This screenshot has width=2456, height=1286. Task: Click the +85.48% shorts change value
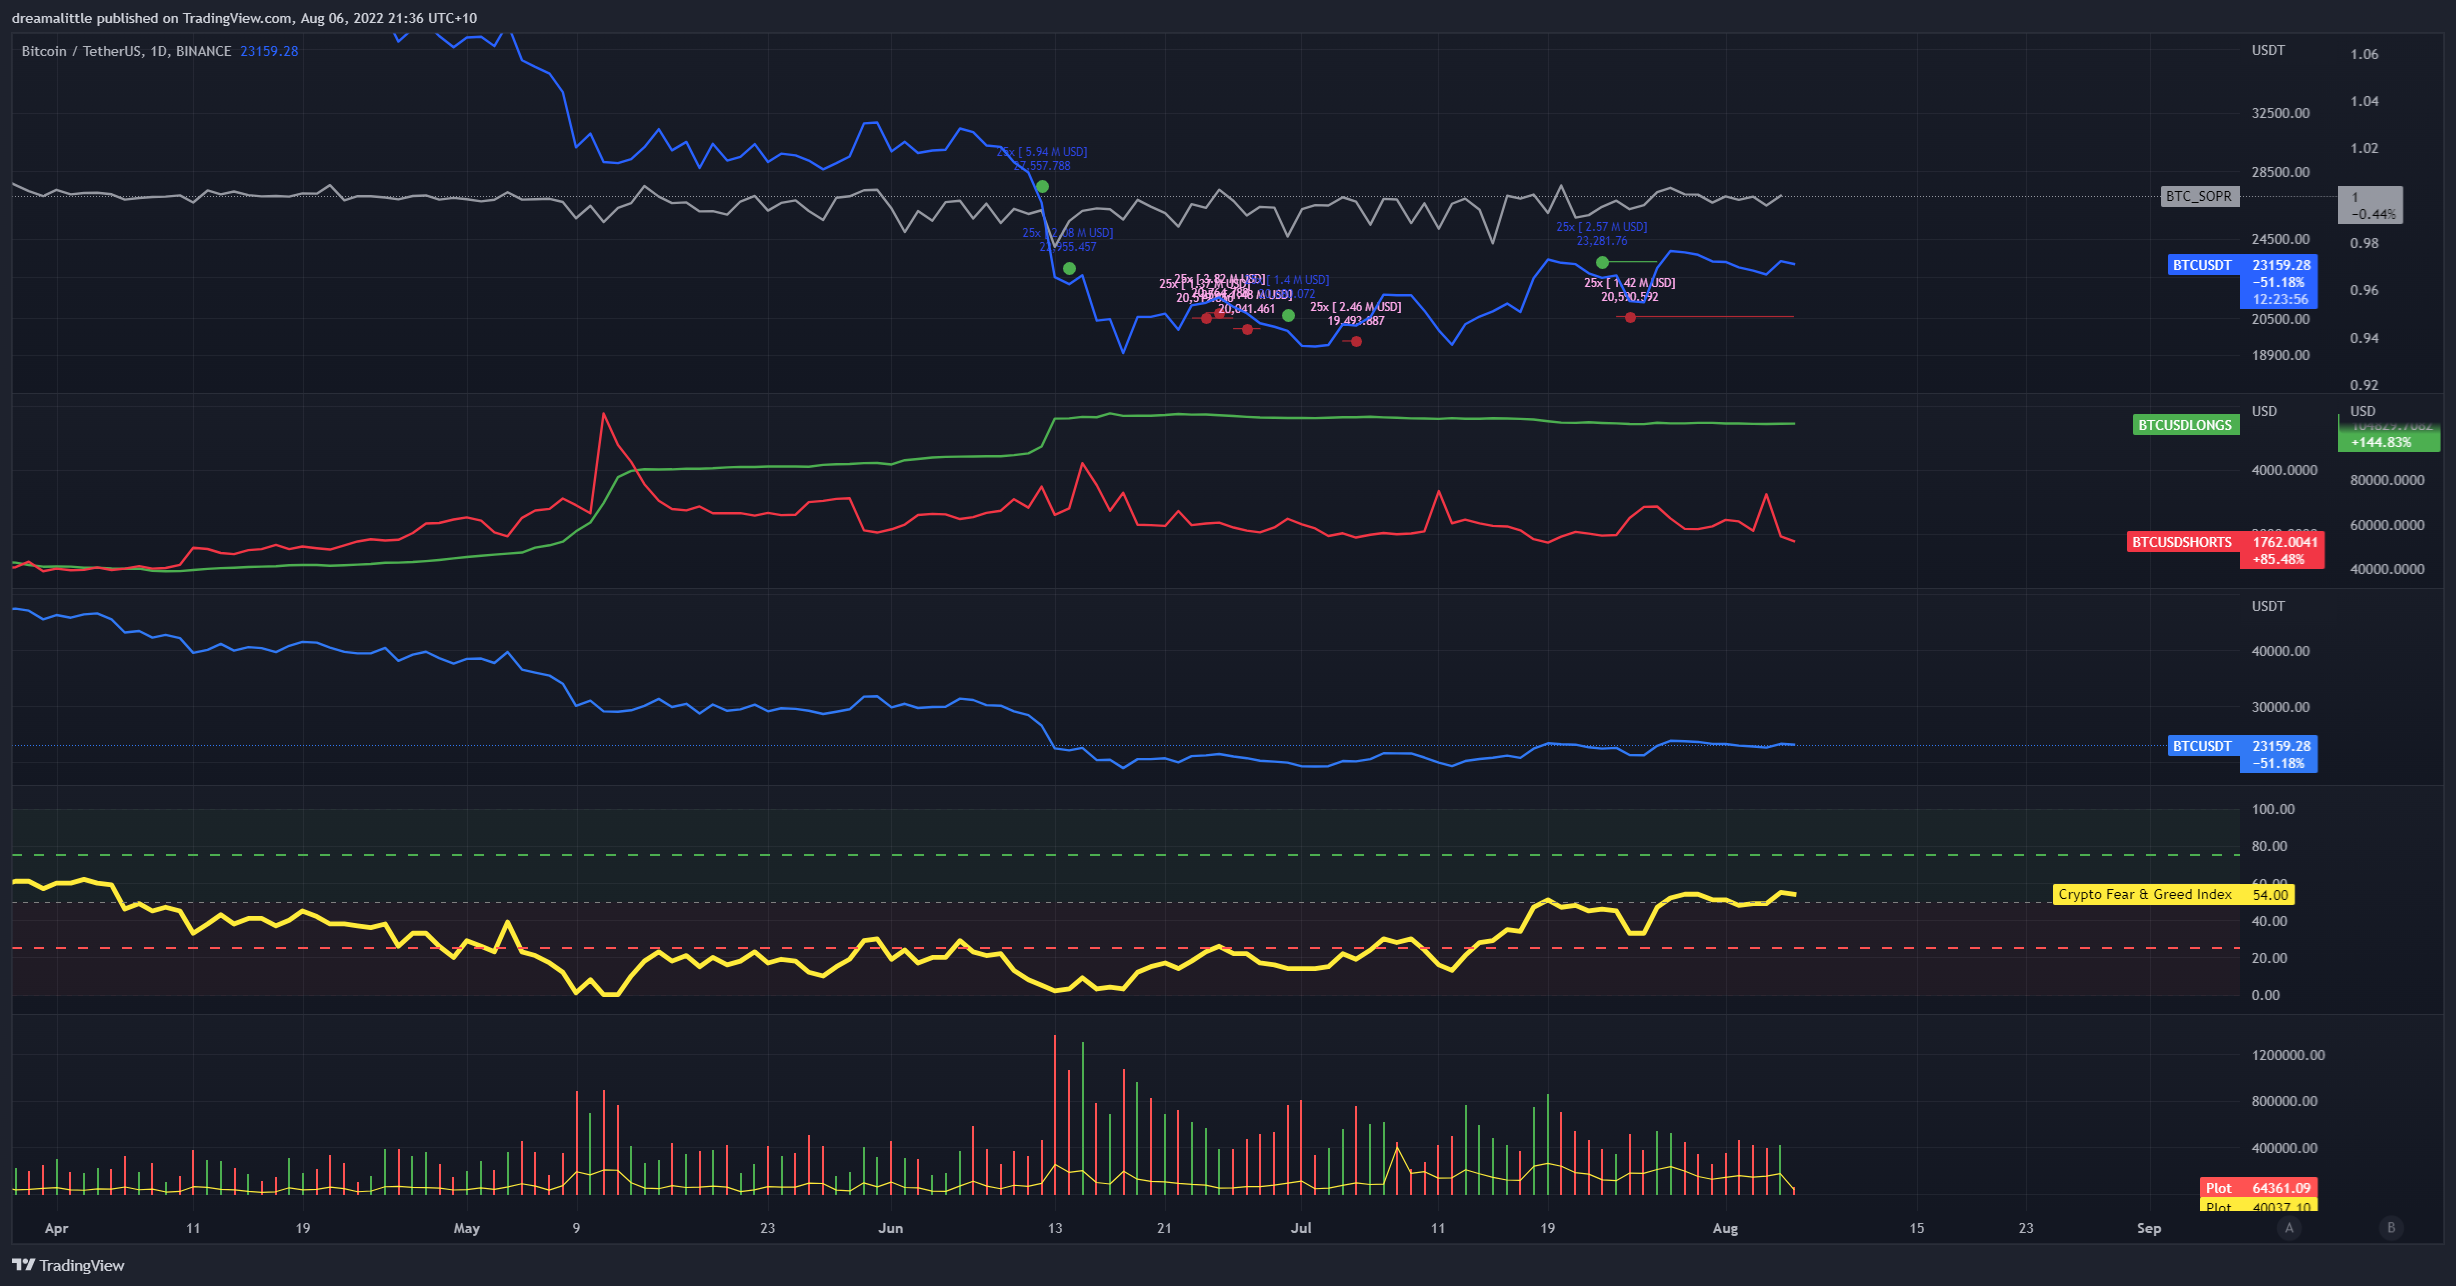[x=2278, y=559]
